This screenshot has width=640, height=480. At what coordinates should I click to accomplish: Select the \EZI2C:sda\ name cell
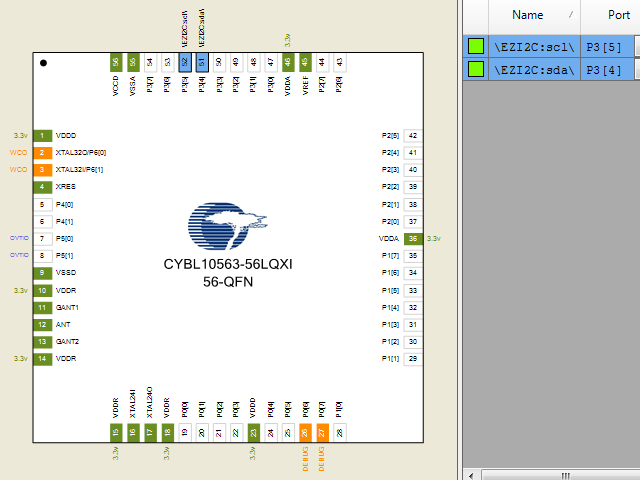point(534,69)
